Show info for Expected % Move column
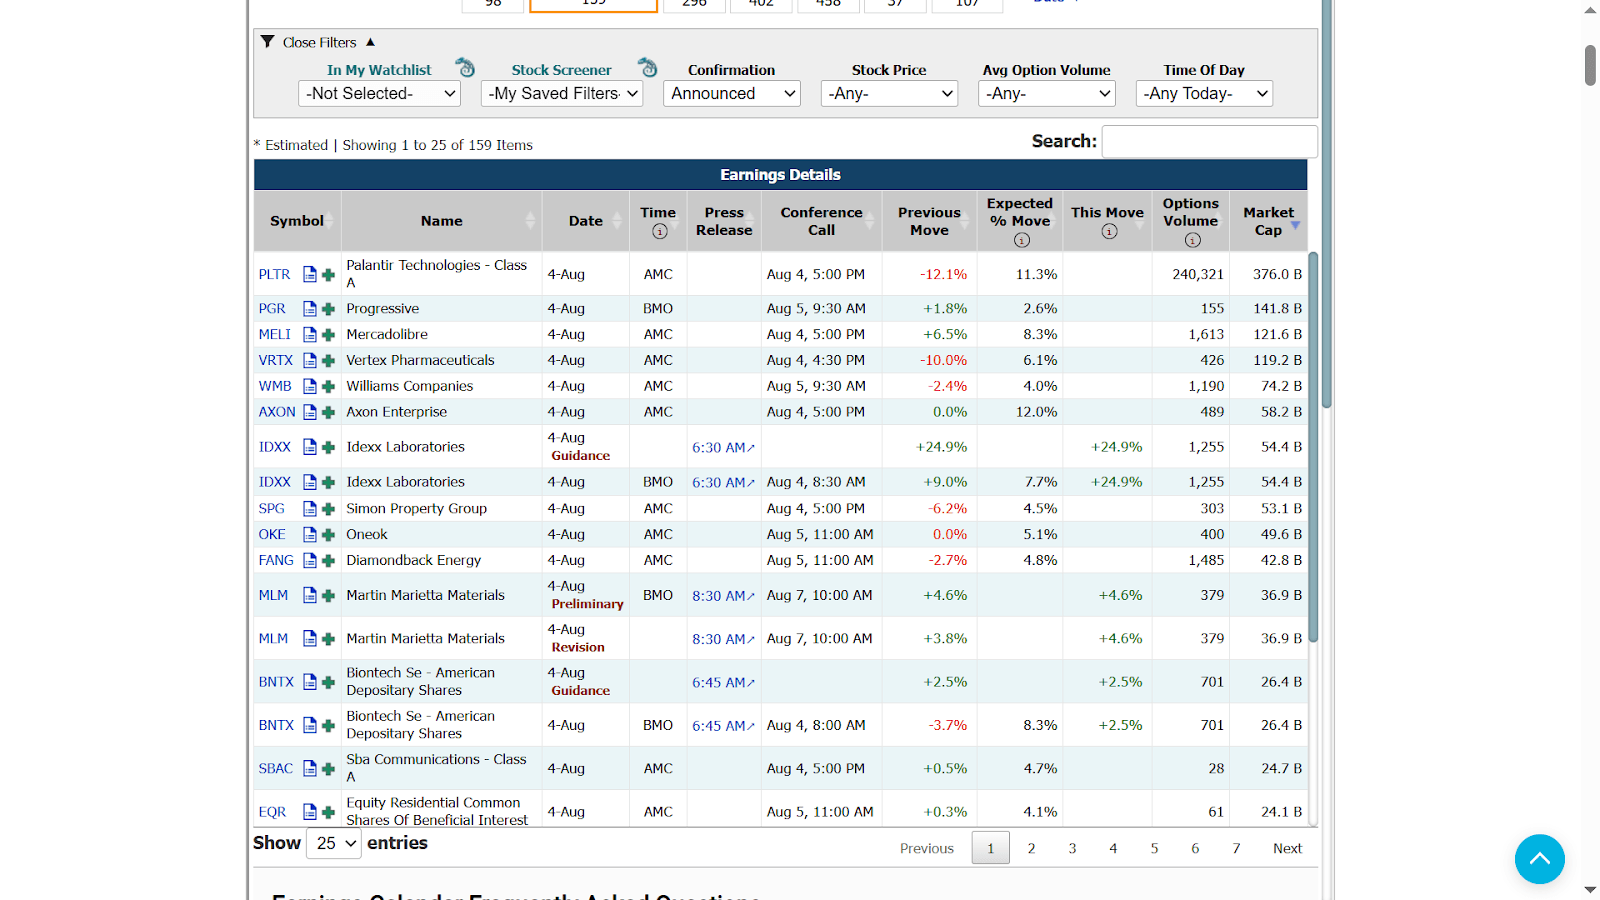The image size is (1600, 900). point(1021,240)
